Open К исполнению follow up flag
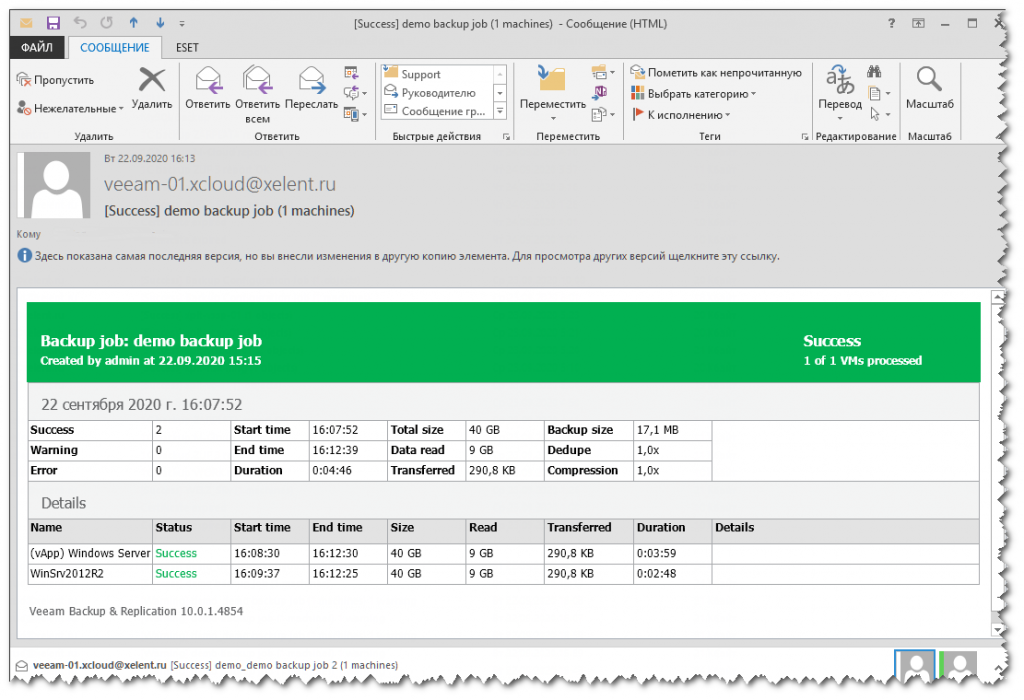This screenshot has width=1024, height=700. 681,115
